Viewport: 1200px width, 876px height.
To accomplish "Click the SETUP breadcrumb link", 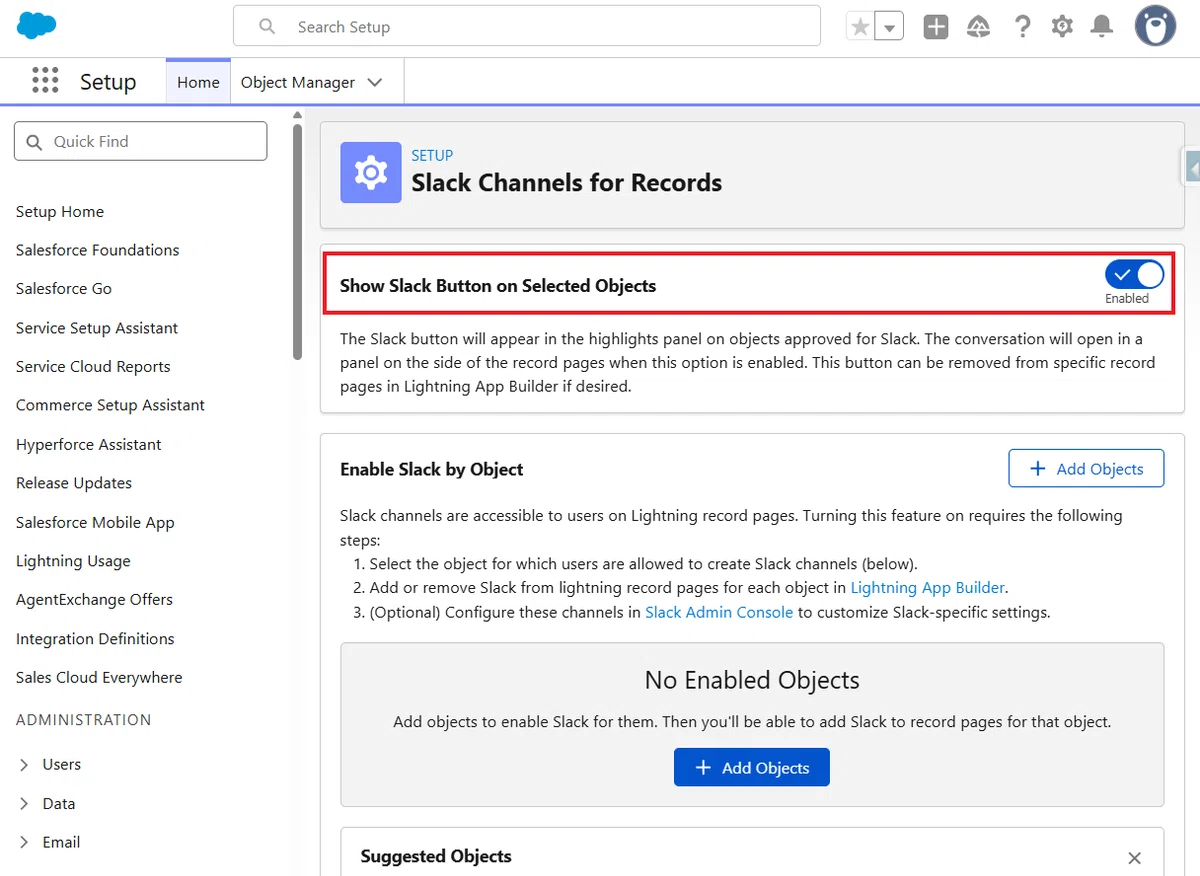I will coord(432,155).
